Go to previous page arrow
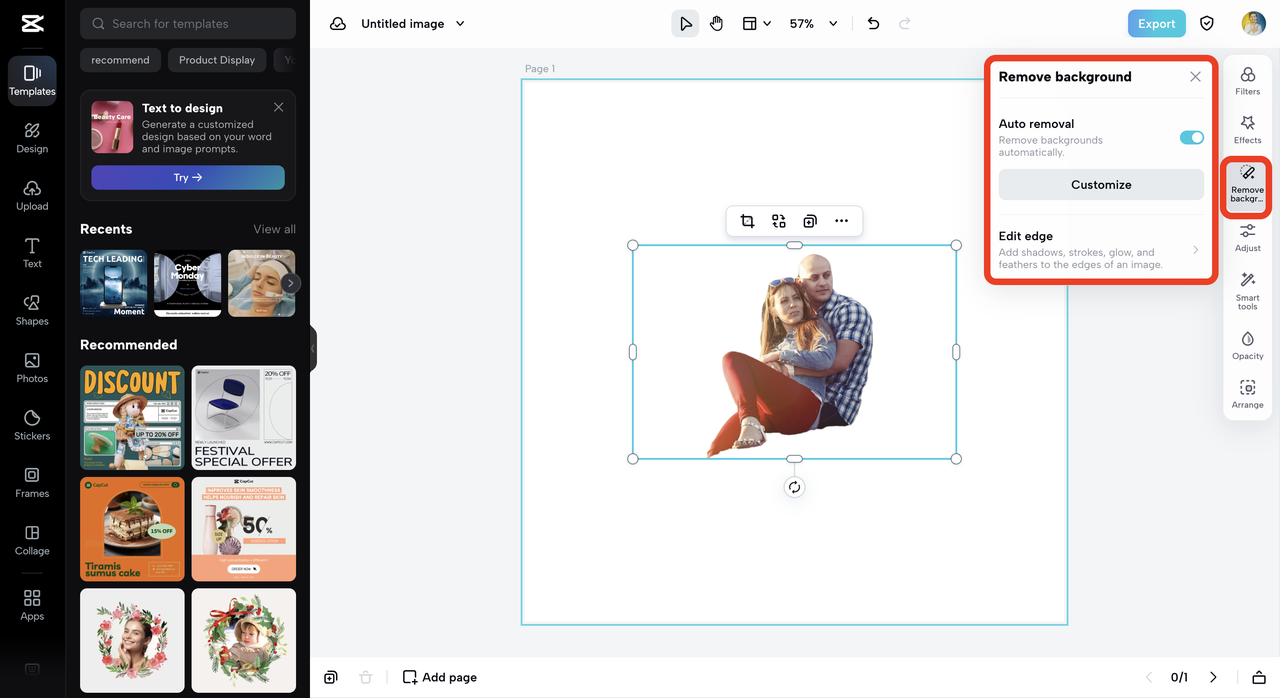Viewport: 1280px width, 698px height. [1148, 677]
